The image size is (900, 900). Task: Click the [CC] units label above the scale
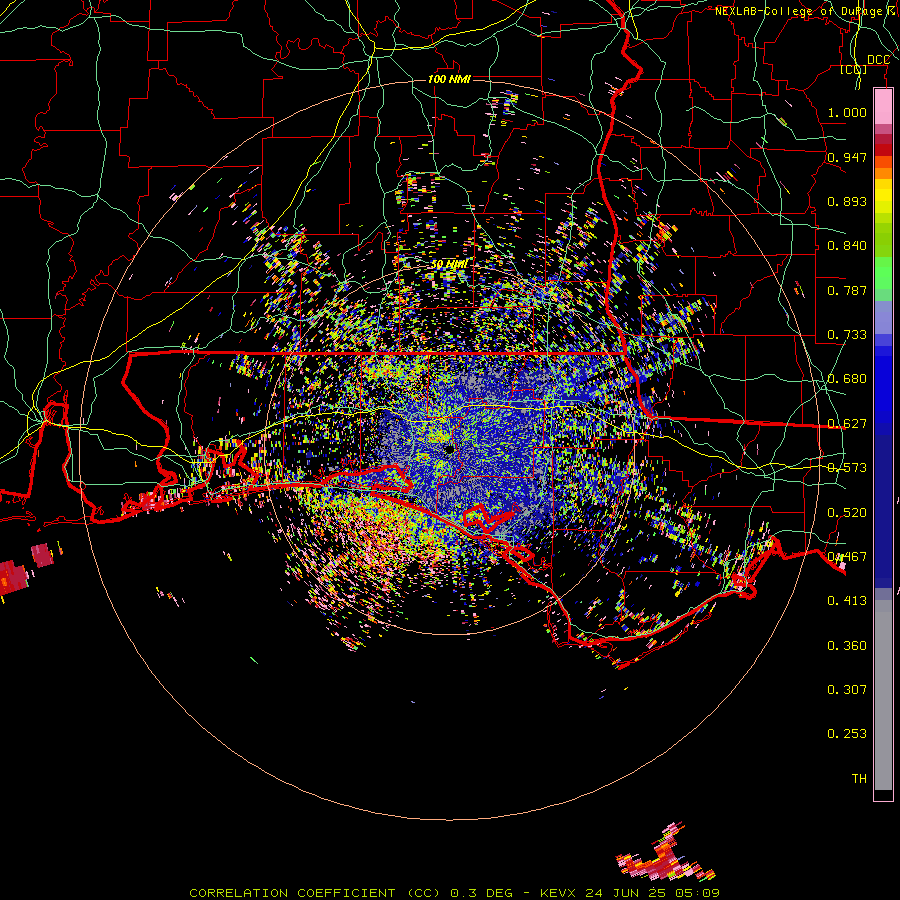pyautogui.click(x=854, y=69)
